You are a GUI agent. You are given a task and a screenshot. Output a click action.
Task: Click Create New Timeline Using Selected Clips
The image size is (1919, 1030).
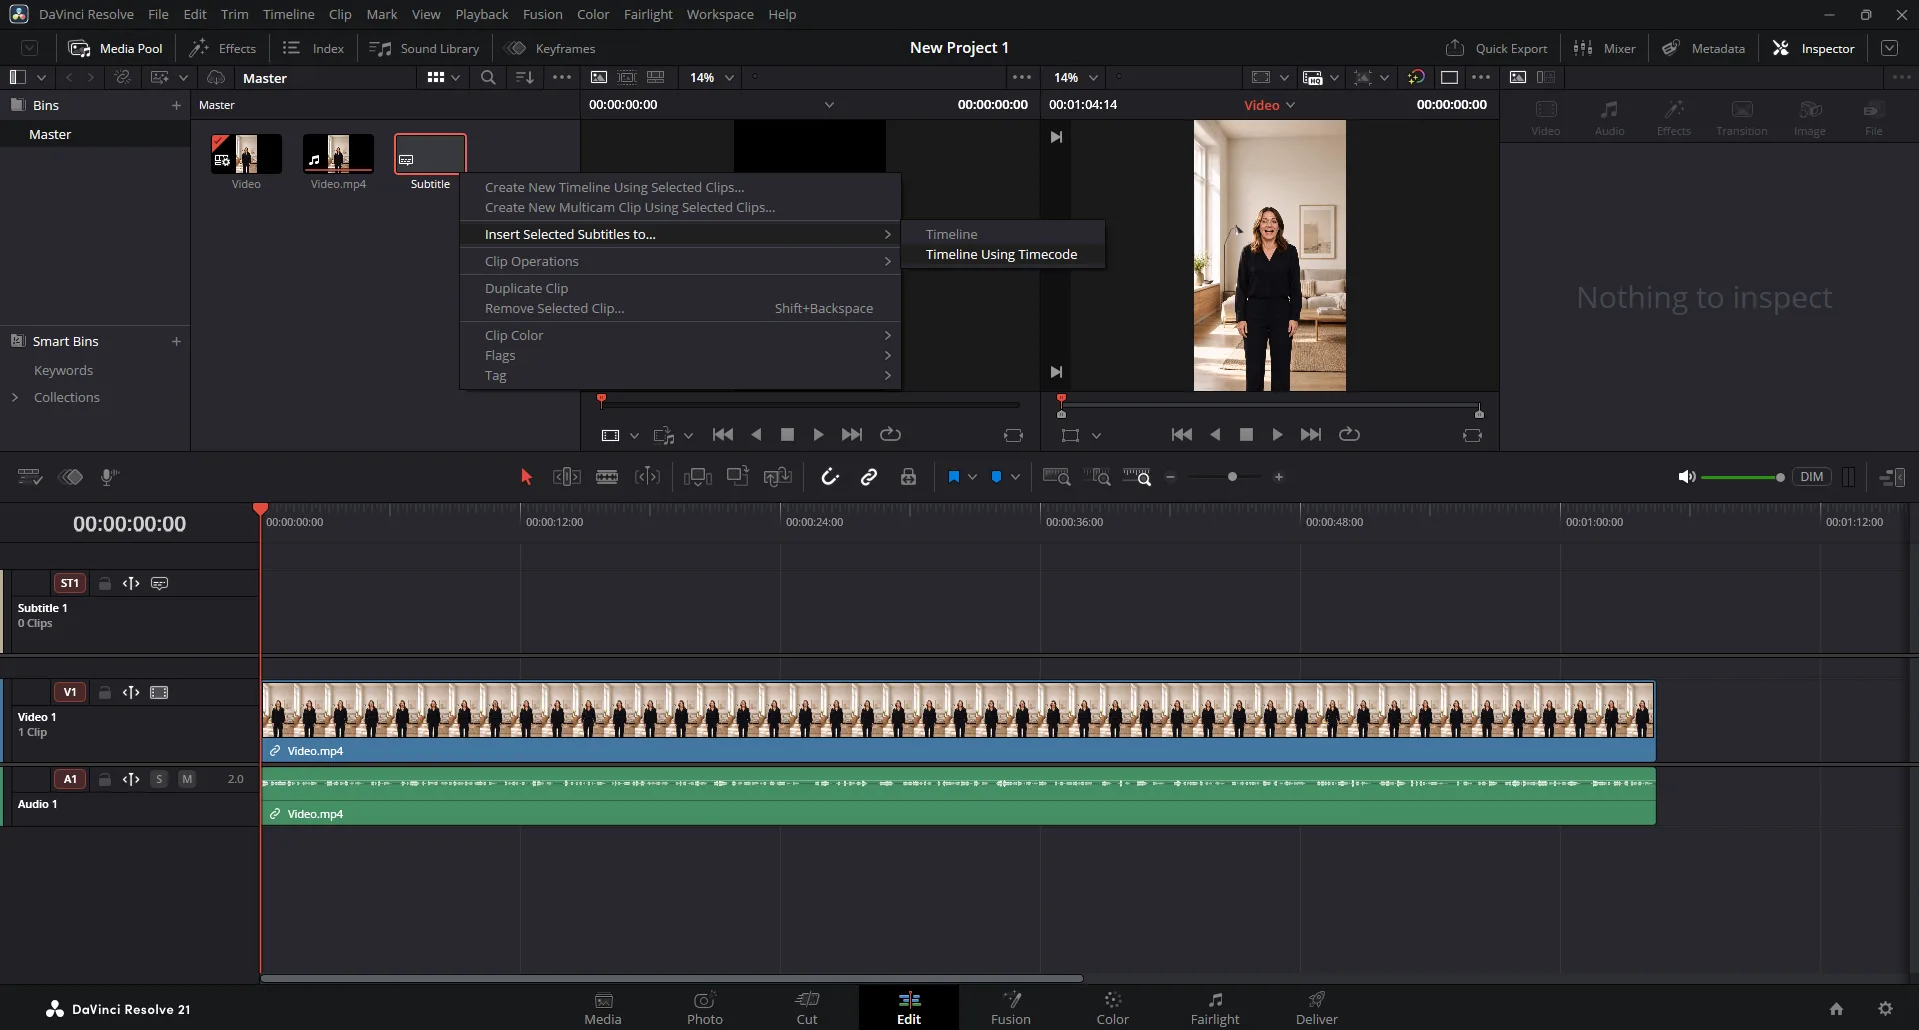coord(680,187)
